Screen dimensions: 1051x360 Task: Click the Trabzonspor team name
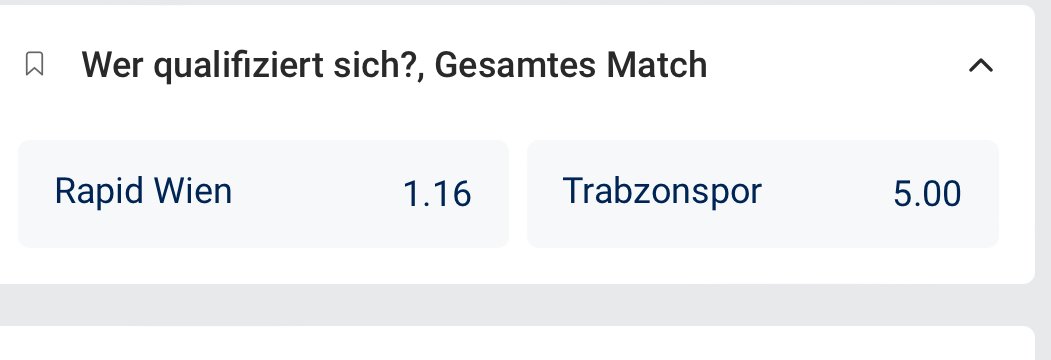pyautogui.click(x=662, y=192)
